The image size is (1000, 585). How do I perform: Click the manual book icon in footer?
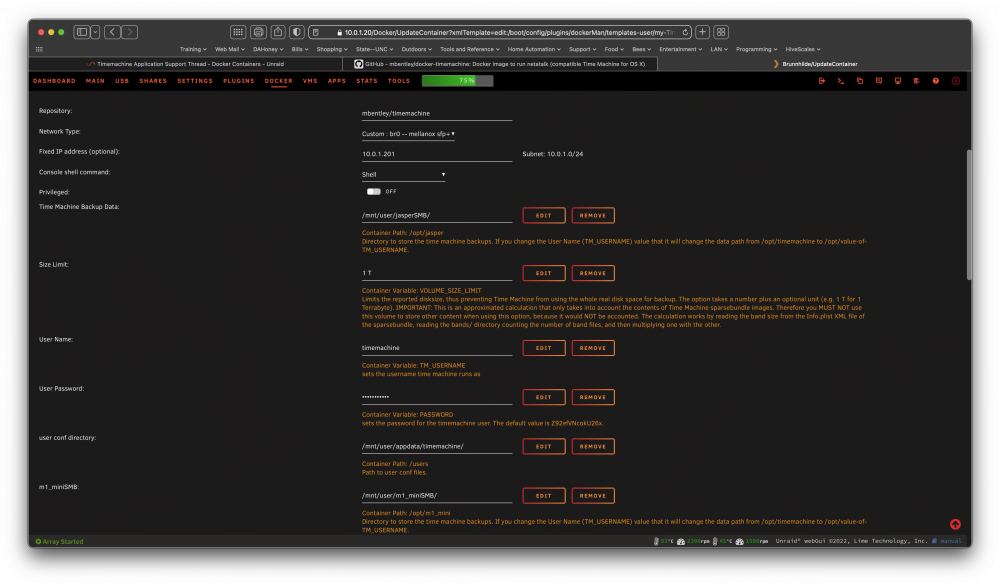(934, 541)
